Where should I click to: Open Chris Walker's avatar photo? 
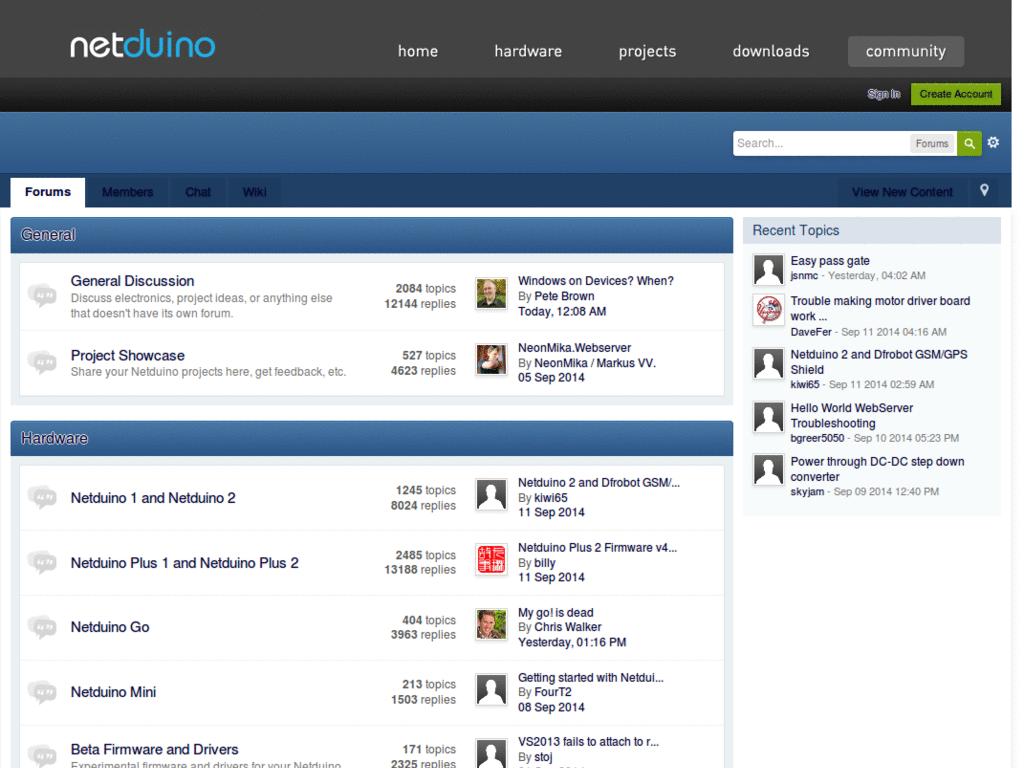point(491,624)
